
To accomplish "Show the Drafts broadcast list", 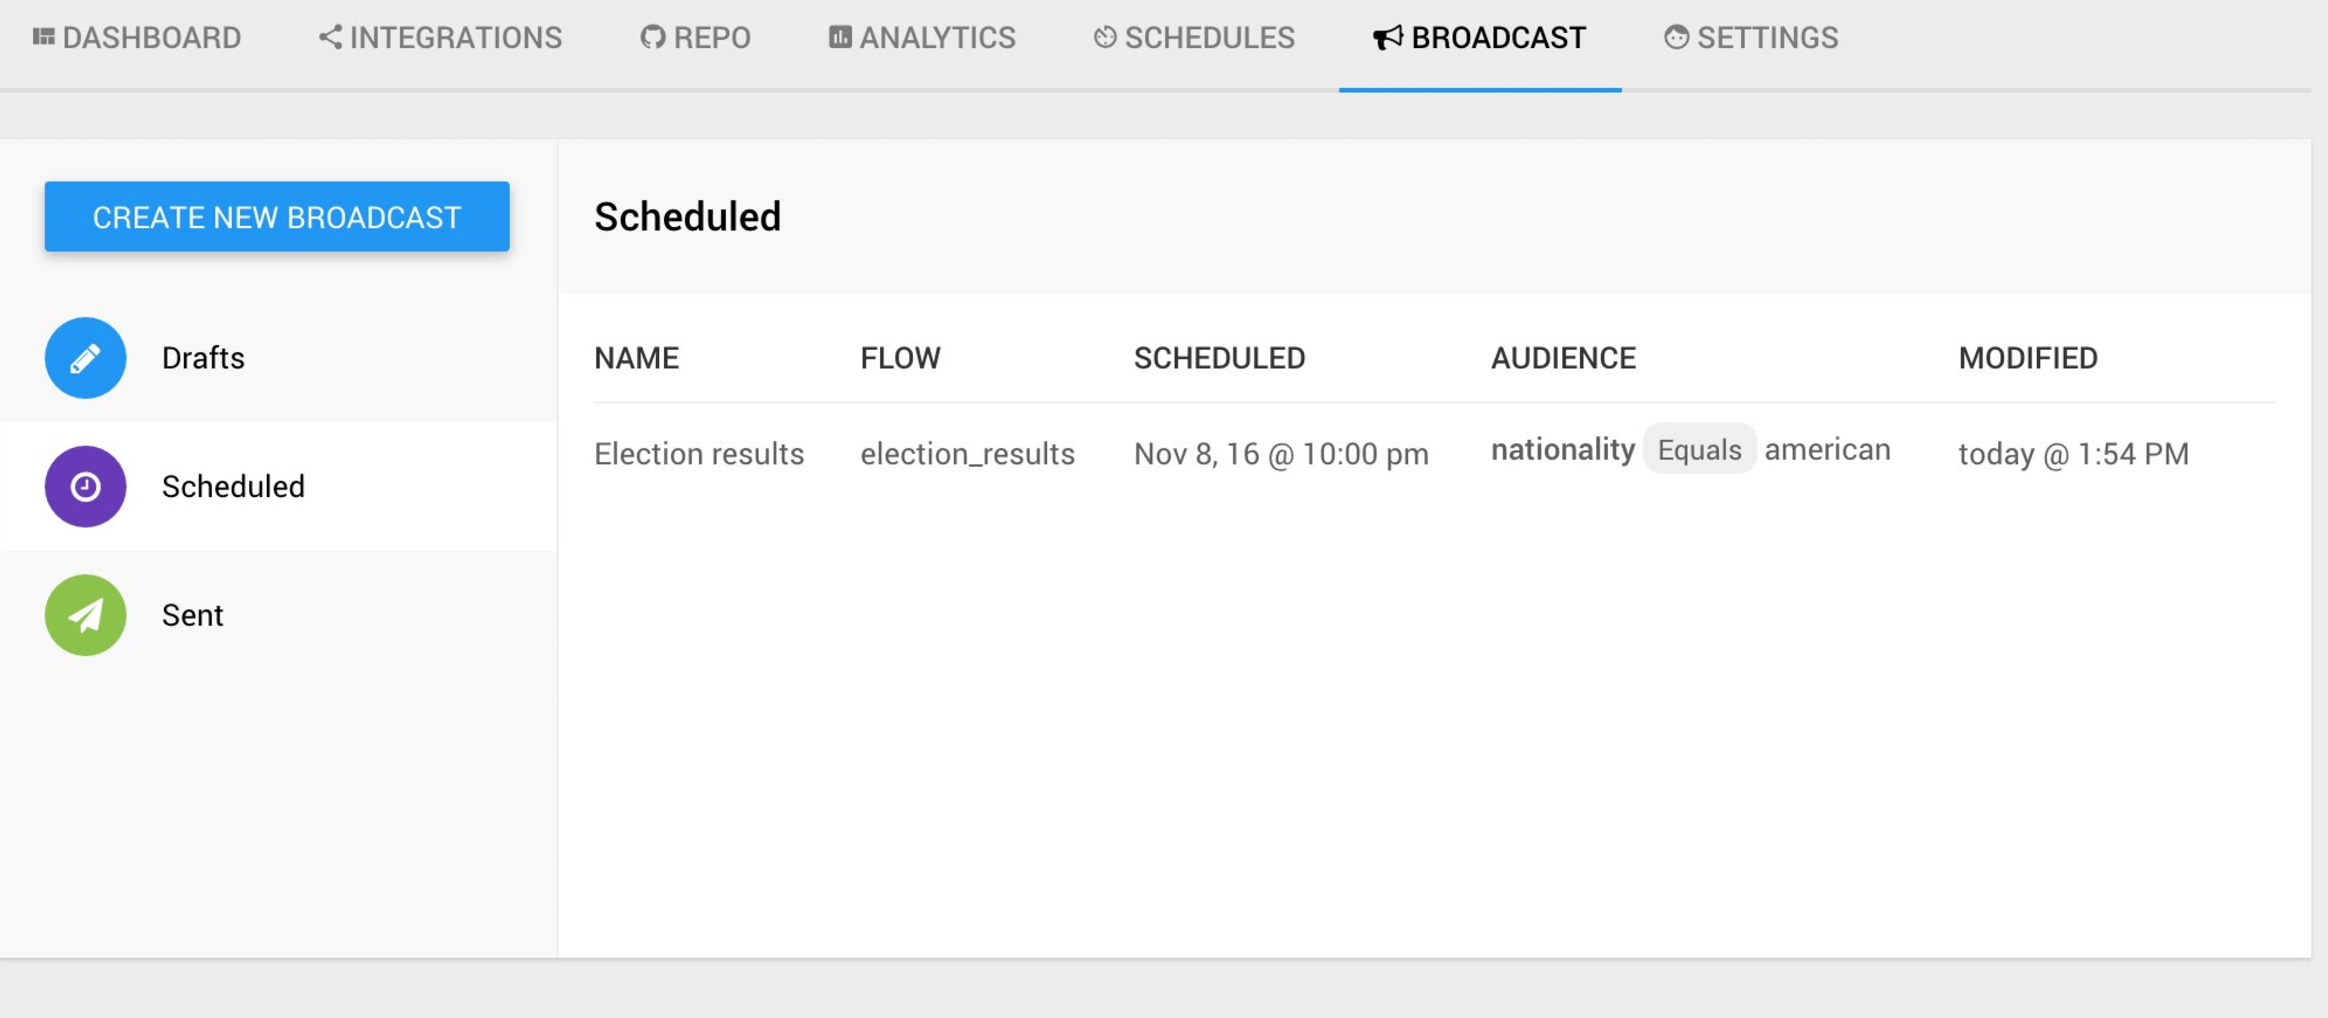I will 203,358.
